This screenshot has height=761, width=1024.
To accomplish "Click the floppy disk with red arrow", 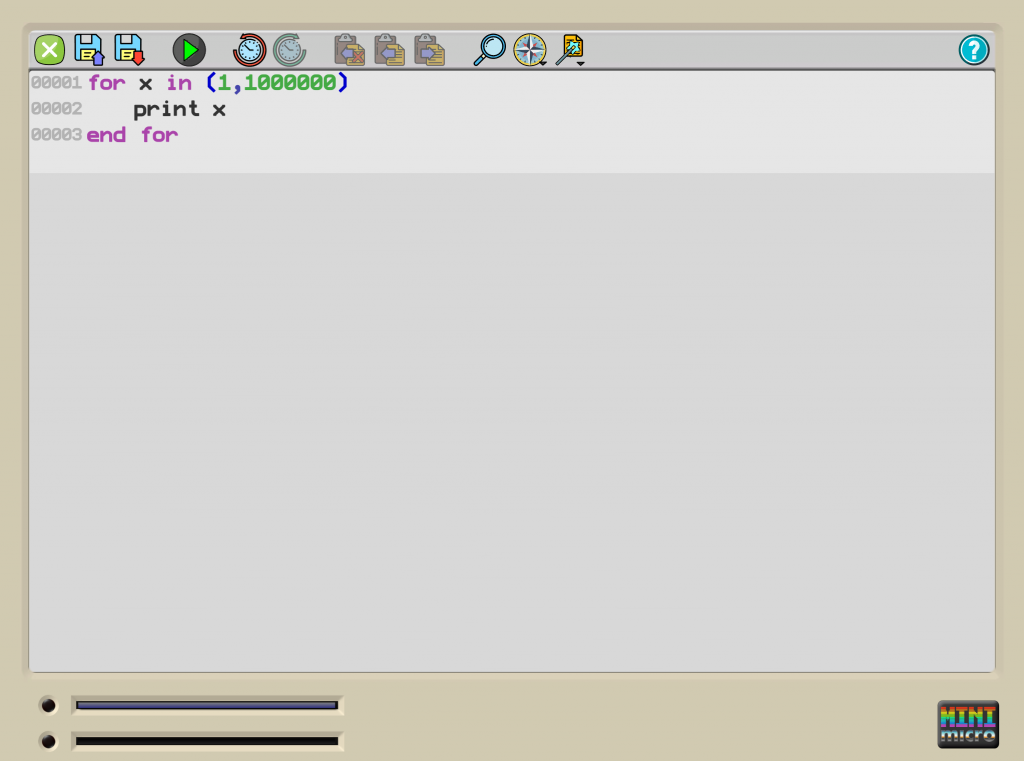I will click(x=129, y=50).
